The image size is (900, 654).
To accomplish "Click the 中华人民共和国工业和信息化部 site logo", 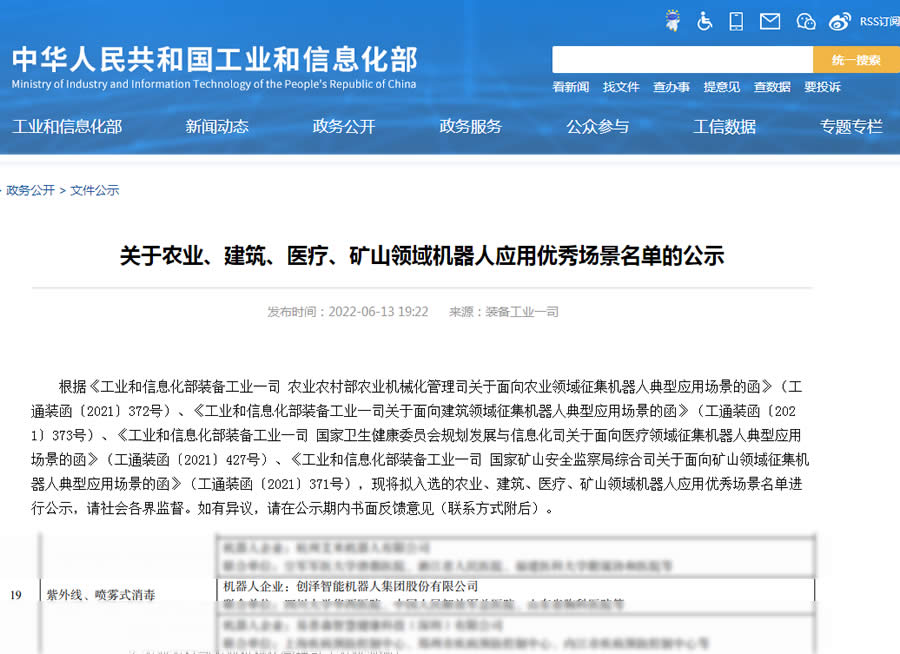I will pos(214,67).
